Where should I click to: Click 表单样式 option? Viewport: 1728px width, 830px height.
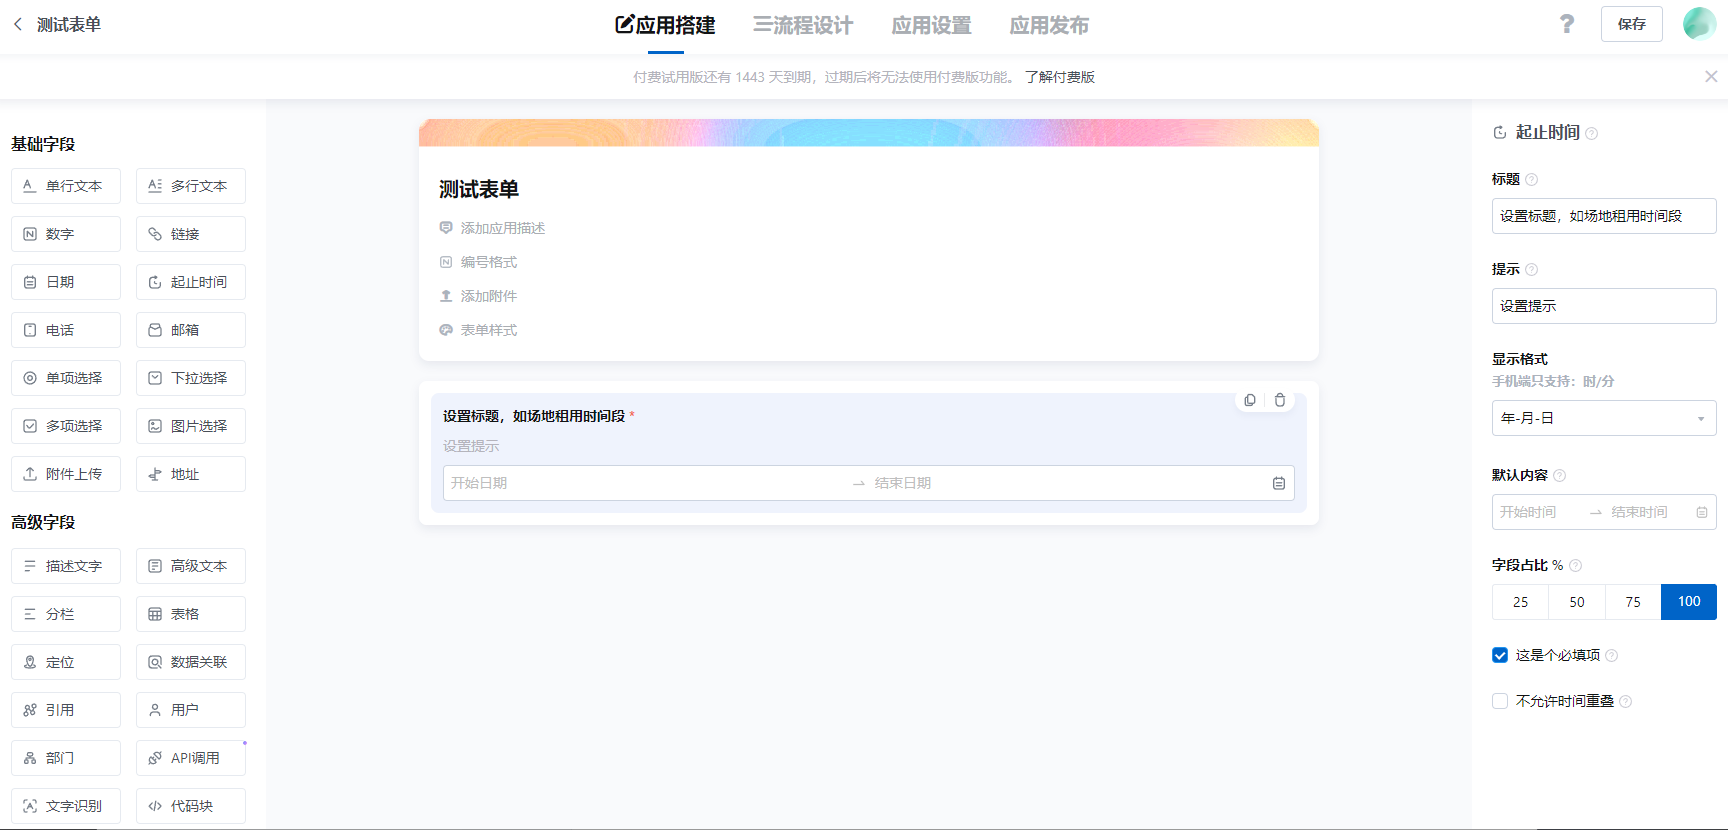point(478,330)
